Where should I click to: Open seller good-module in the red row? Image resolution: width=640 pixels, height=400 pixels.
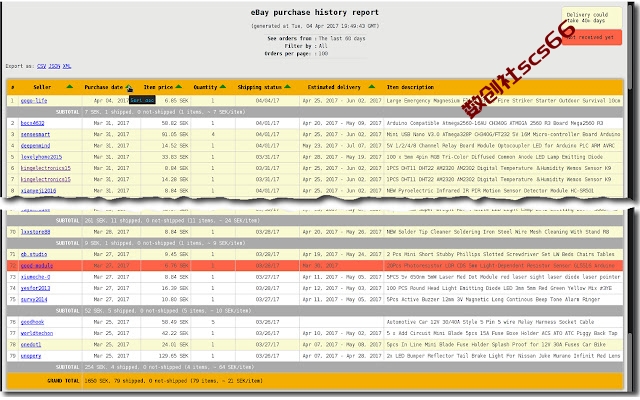click(37, 266)
